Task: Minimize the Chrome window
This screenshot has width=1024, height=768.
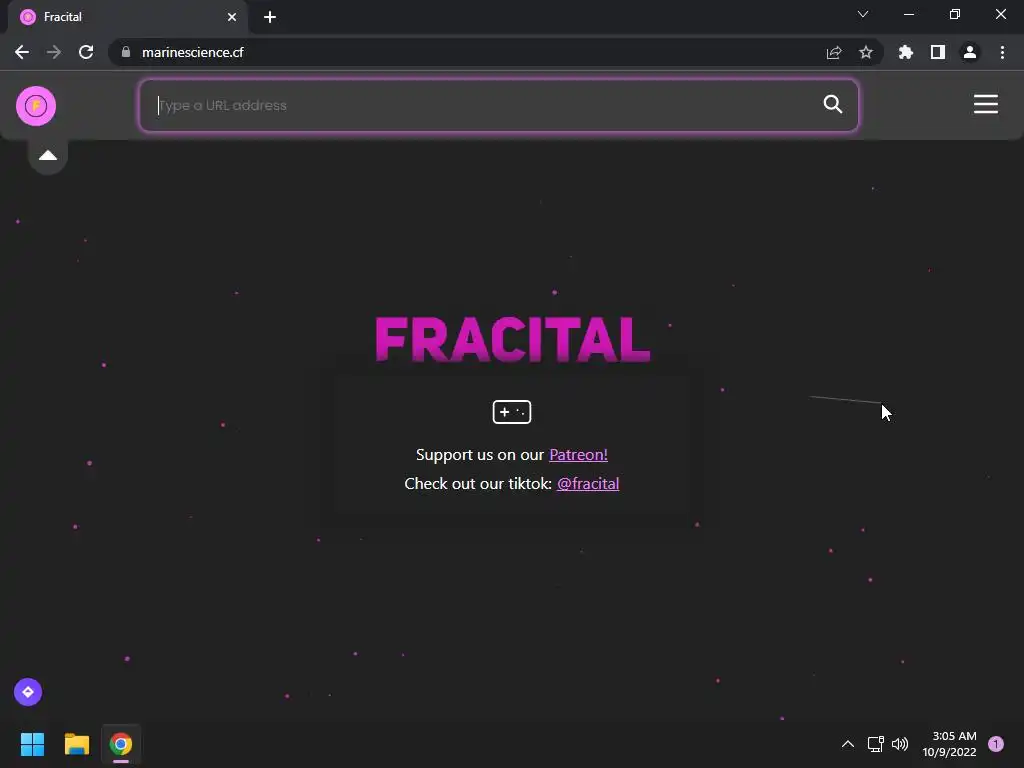Action: 909,14
